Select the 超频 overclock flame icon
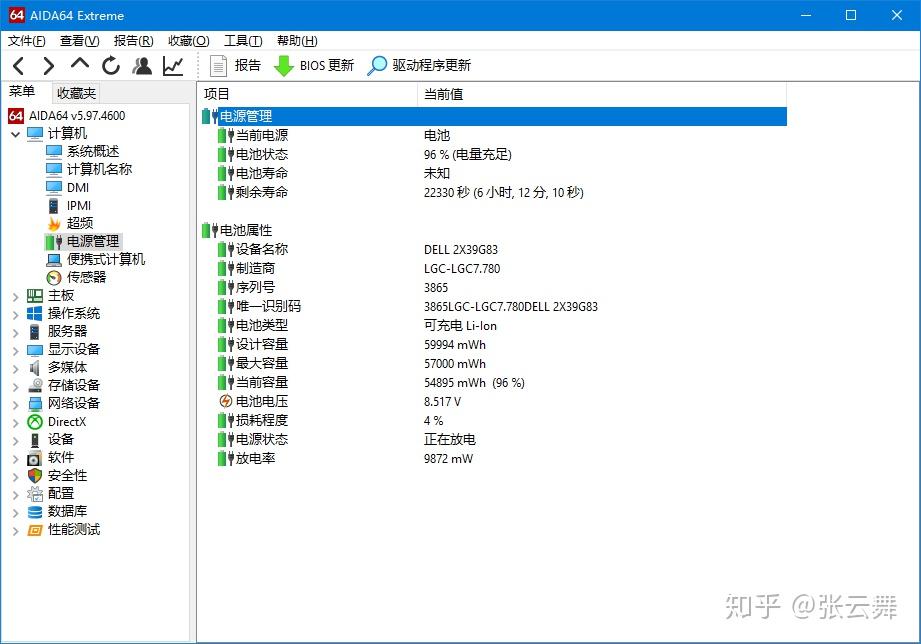Viewport: 921px width, 644px height. point(54,223)
